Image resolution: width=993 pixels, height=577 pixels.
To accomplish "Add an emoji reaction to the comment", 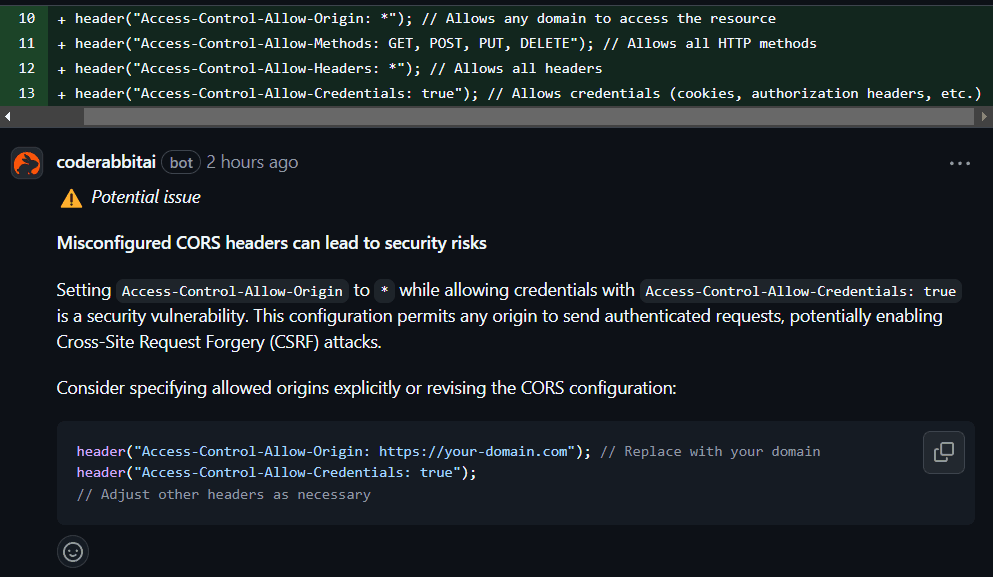I will [x=73, y=551].
